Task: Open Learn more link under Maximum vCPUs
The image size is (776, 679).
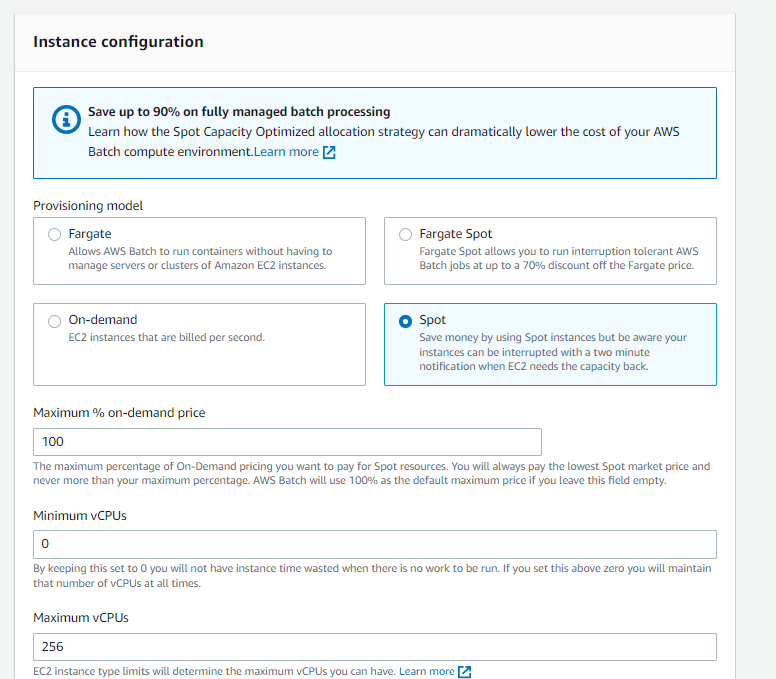Action: 427,672
